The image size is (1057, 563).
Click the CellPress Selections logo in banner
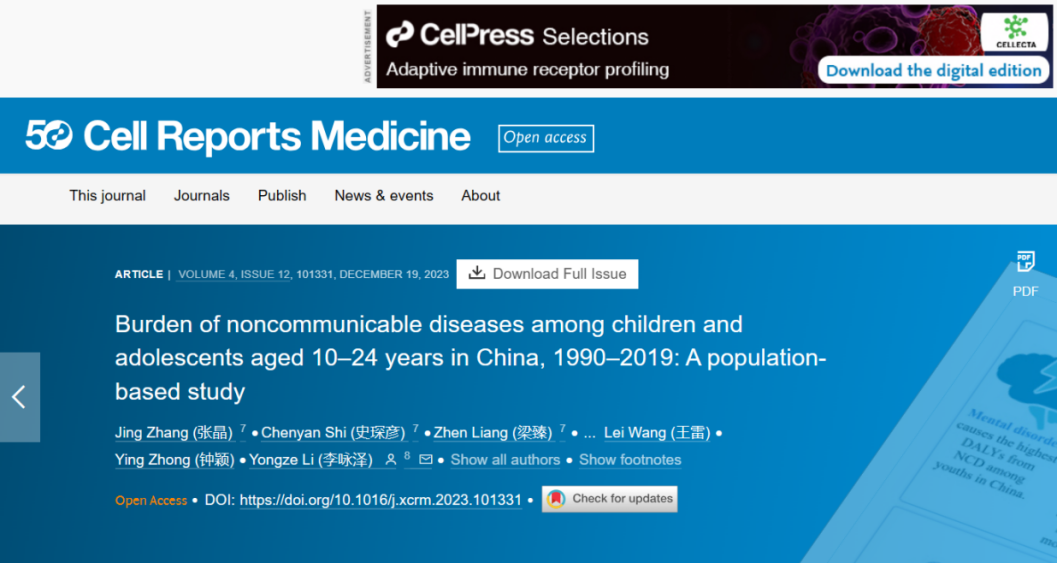click(x=518, y=36)
